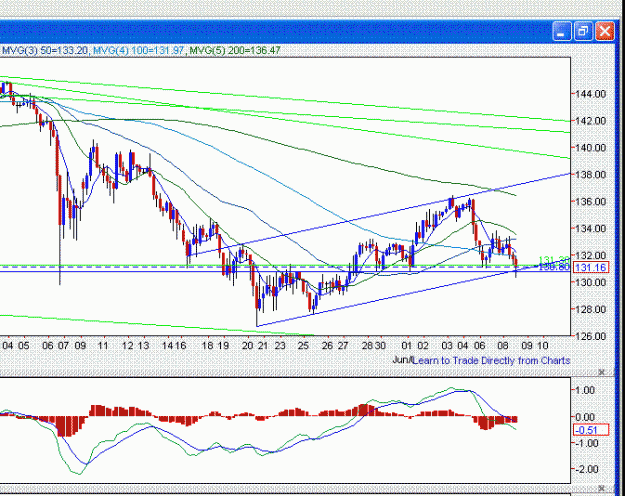Click the 130.80 blue price level label
This screenshot has width=625, height=496.
(x=554, y=268)
